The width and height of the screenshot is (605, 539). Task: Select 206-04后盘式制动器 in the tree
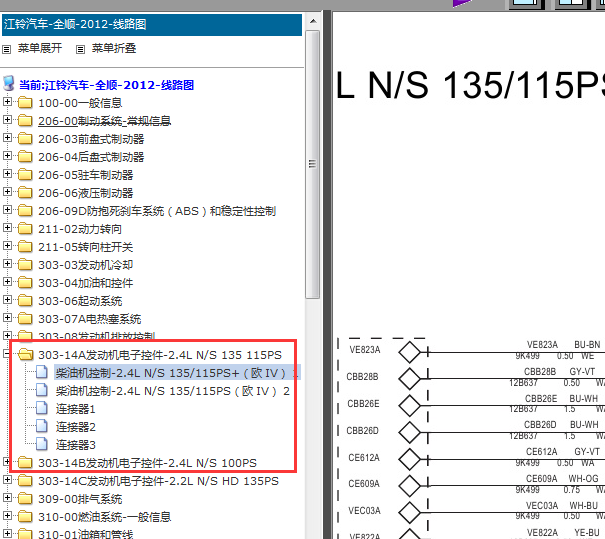click(x=91, y=157)
